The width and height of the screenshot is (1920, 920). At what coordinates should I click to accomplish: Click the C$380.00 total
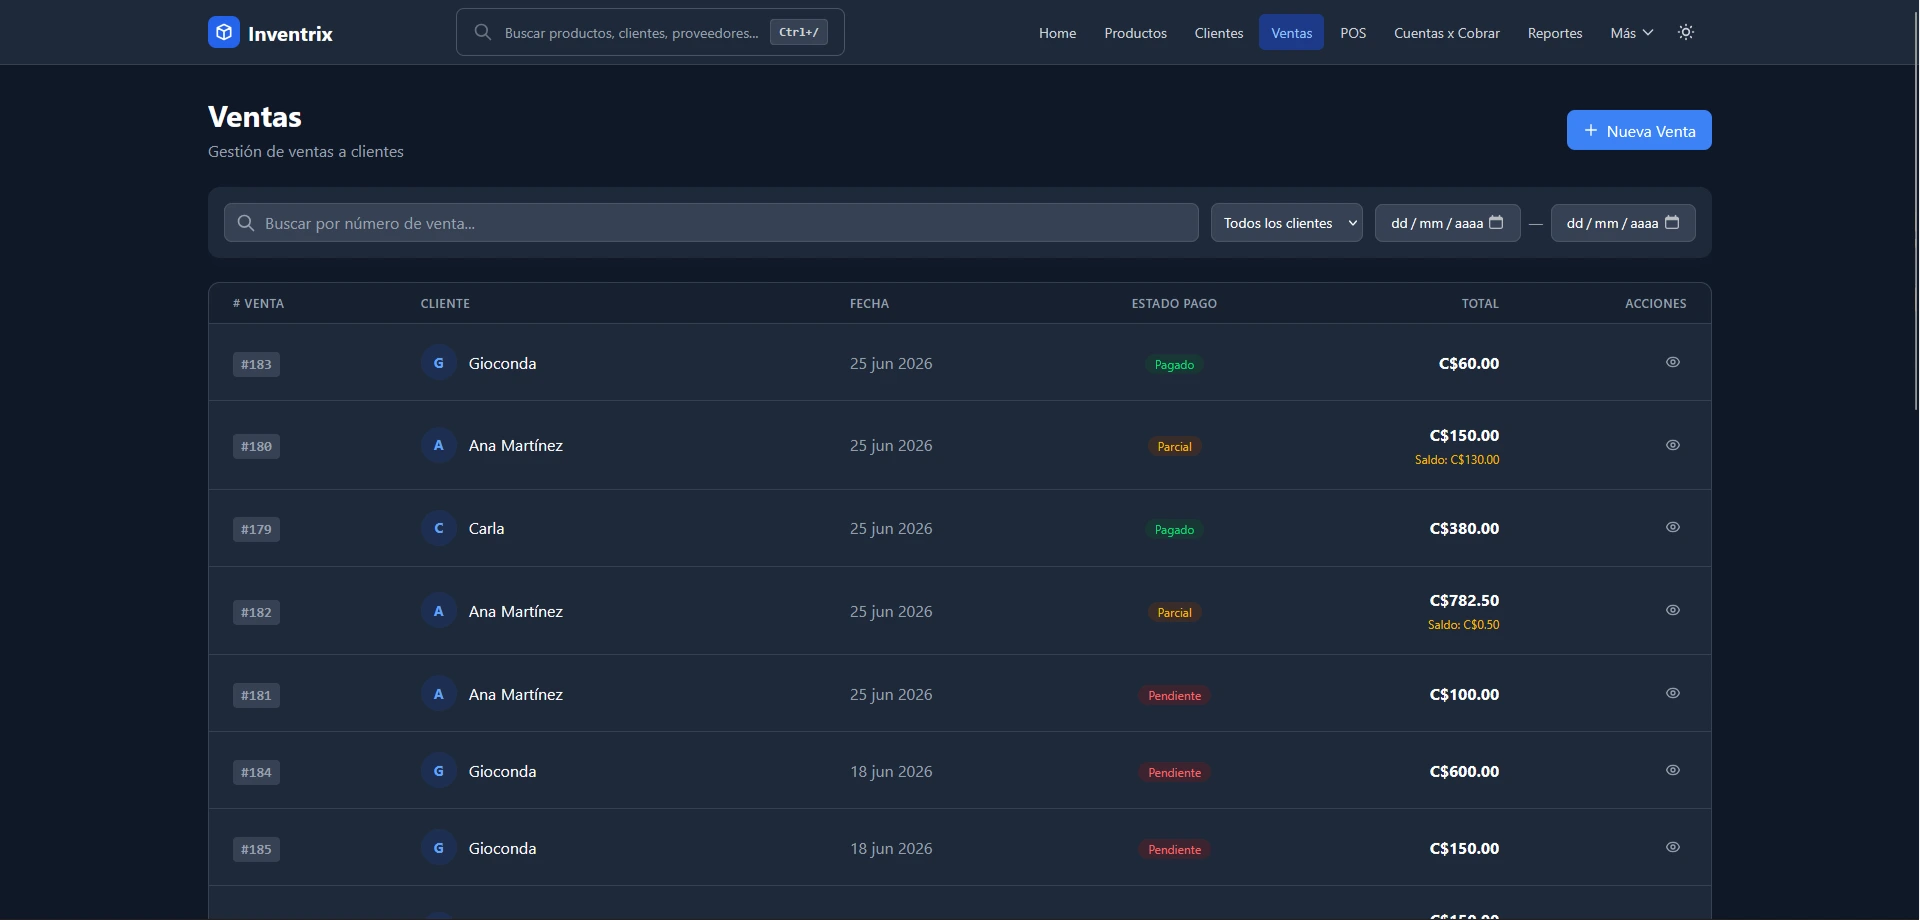(x=1464, y=528)
